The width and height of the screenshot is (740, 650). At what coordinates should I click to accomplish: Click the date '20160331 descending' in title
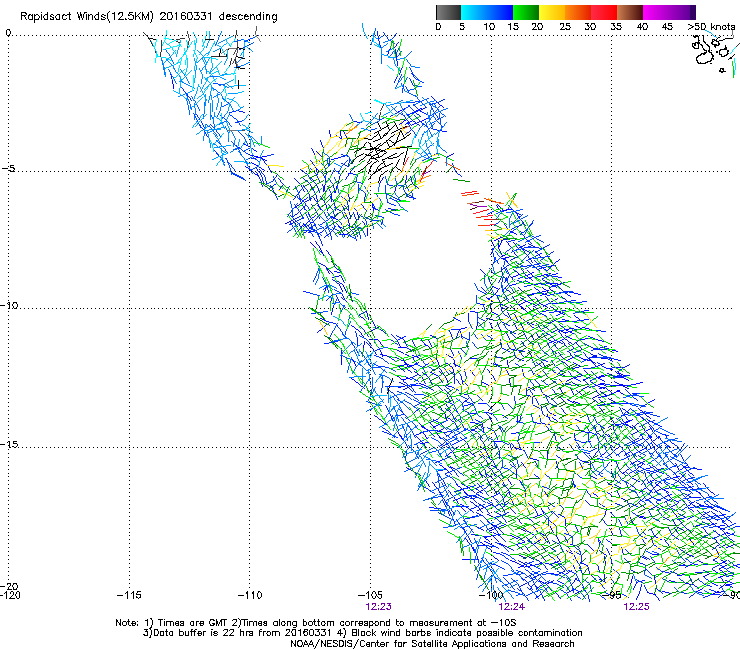[218, 17]
